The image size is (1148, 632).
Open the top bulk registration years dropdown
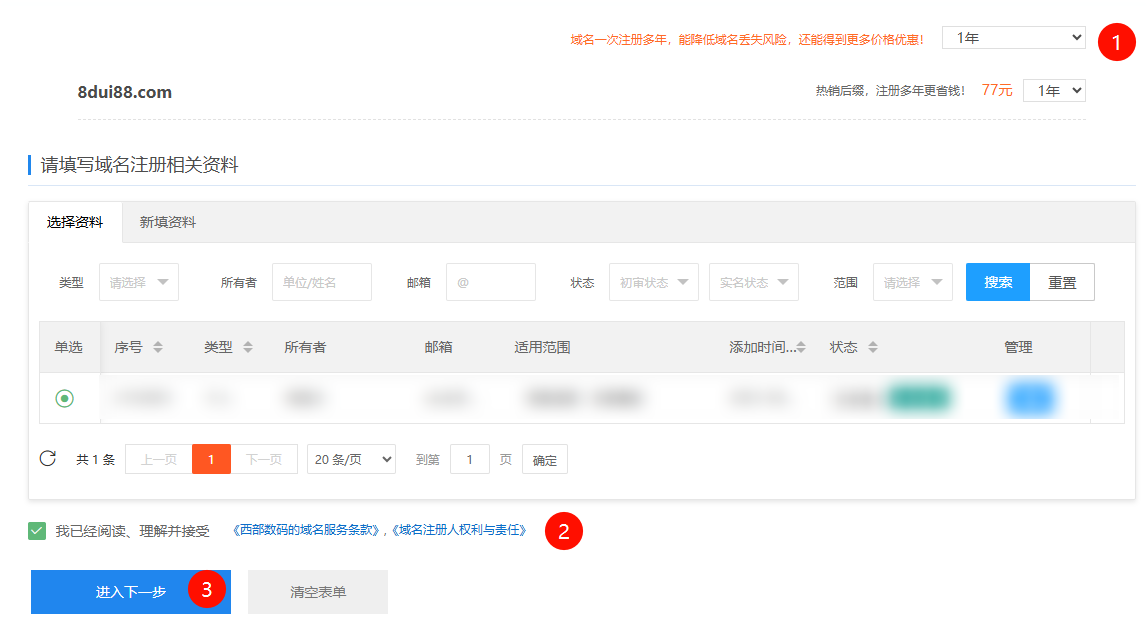point(1013,38)
